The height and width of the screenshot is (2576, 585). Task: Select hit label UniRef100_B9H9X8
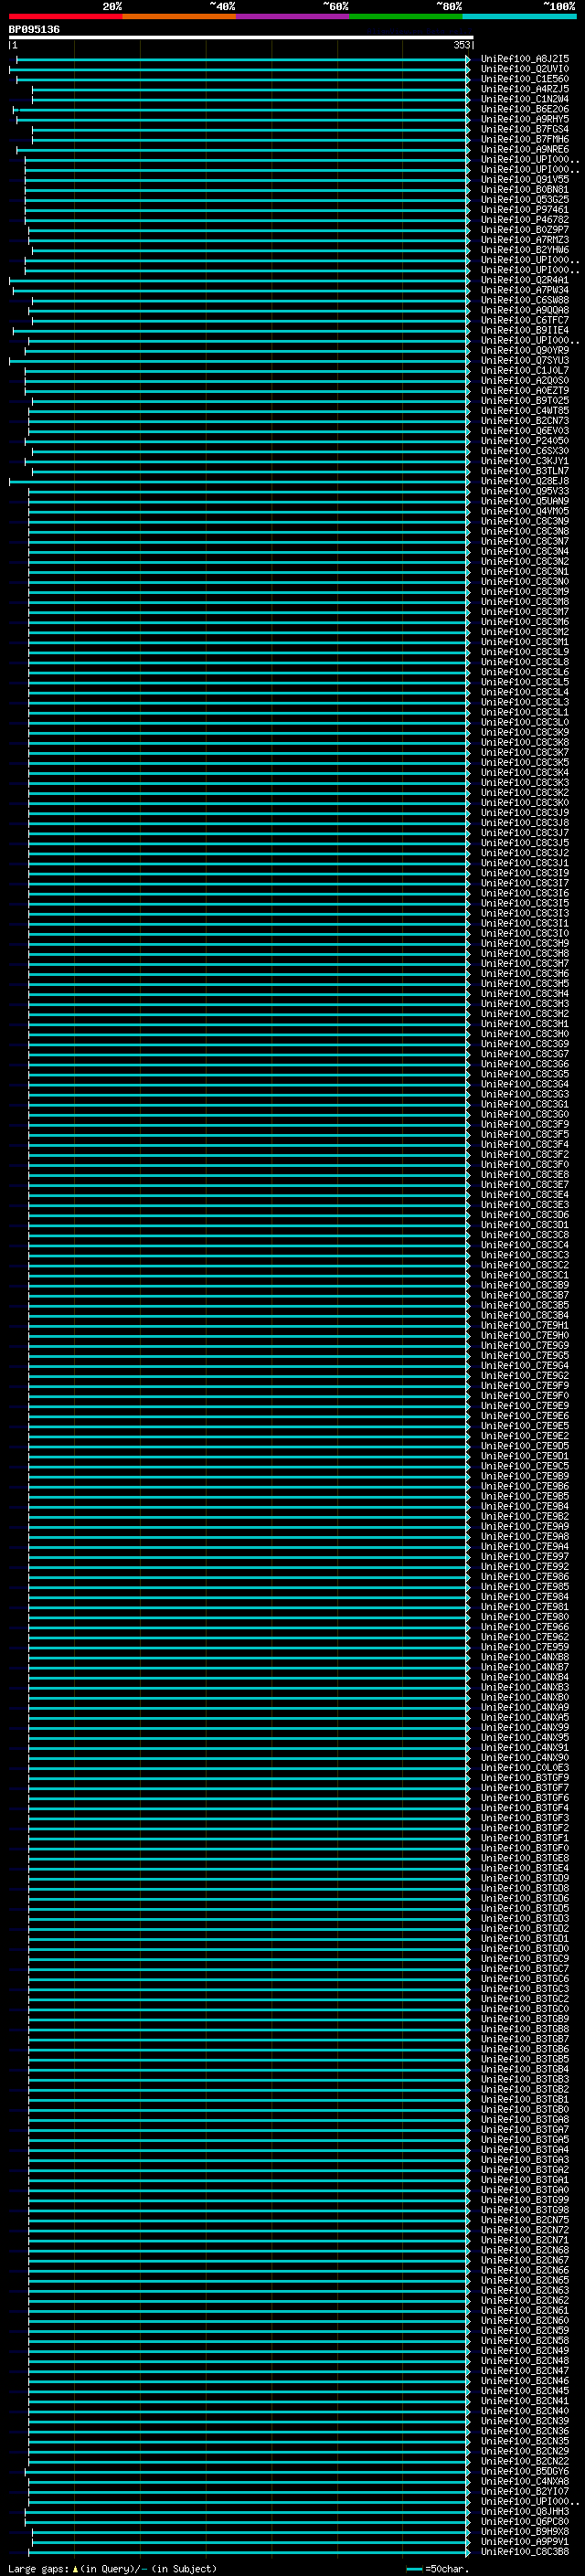click(x=525, y=2531)
